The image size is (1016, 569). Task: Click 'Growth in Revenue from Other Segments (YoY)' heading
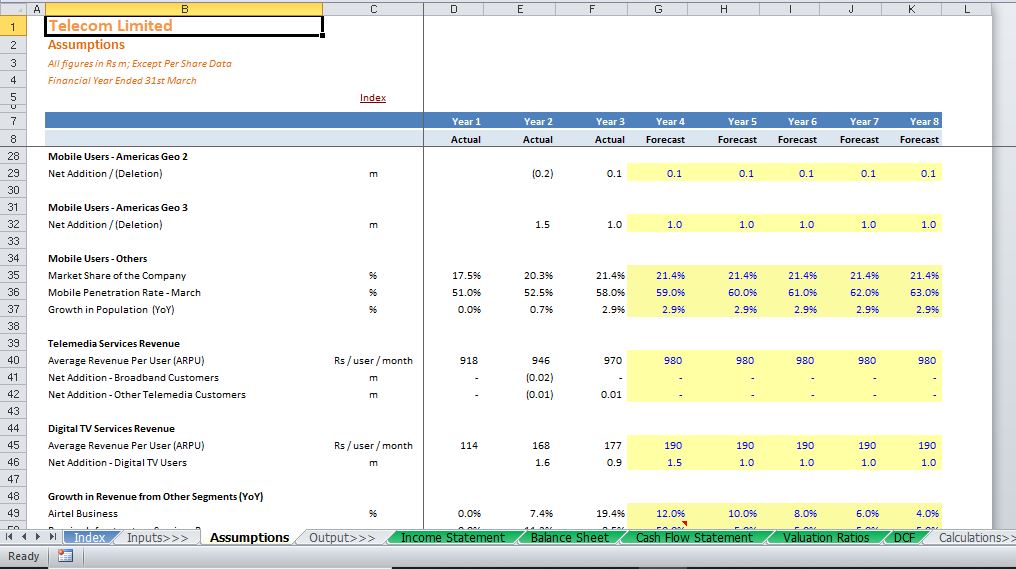pyautogui.click(x=156, y=497)
